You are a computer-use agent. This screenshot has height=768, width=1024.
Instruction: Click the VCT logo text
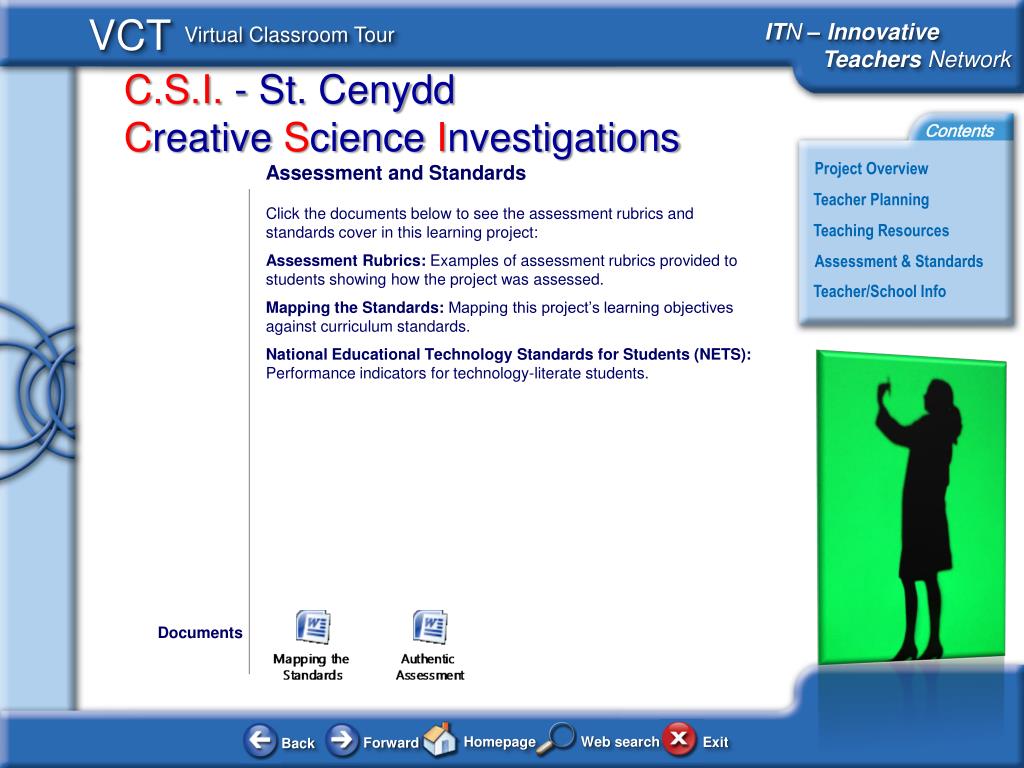[x=130, y=35]
